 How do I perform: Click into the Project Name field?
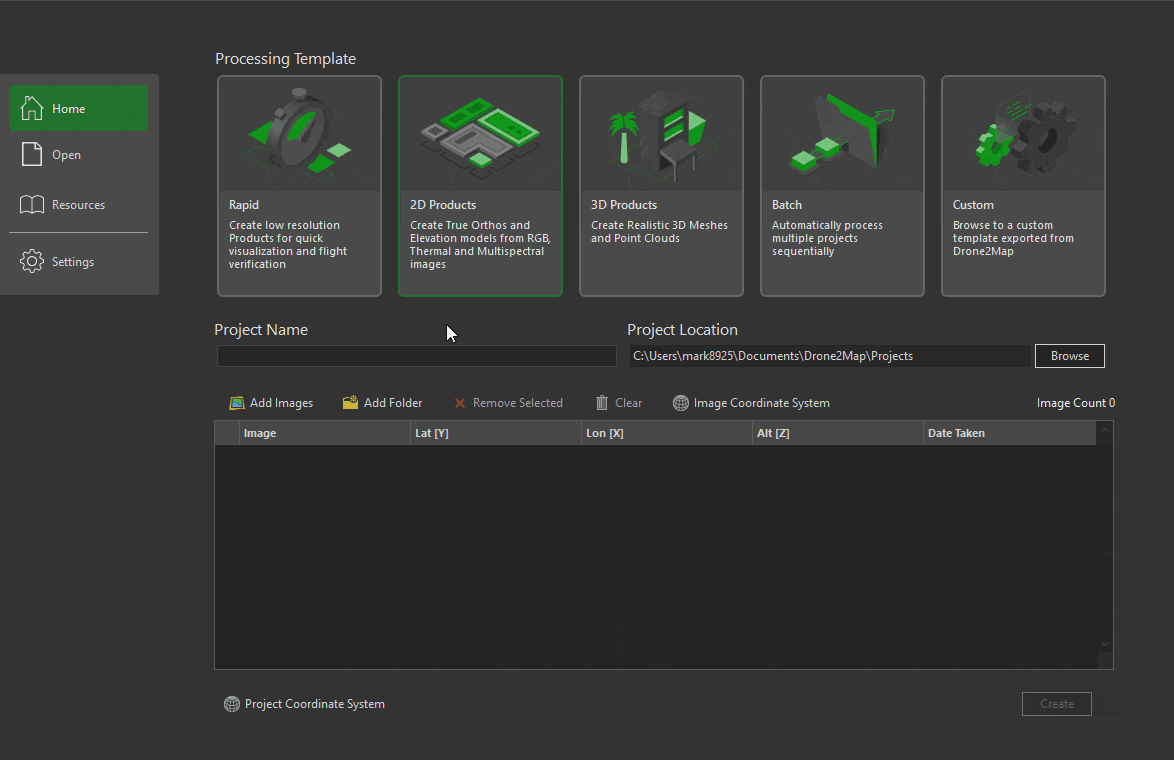tap(416, 356)
